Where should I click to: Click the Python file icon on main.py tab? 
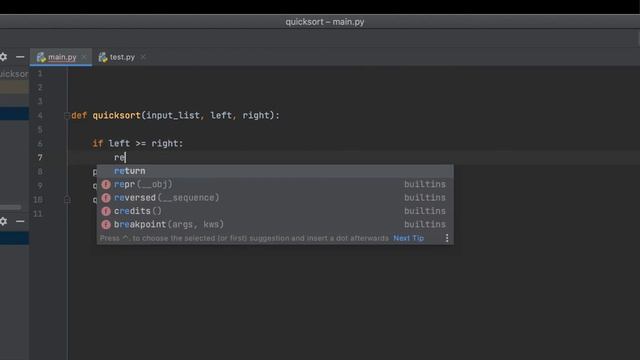[x=41, y=57]
